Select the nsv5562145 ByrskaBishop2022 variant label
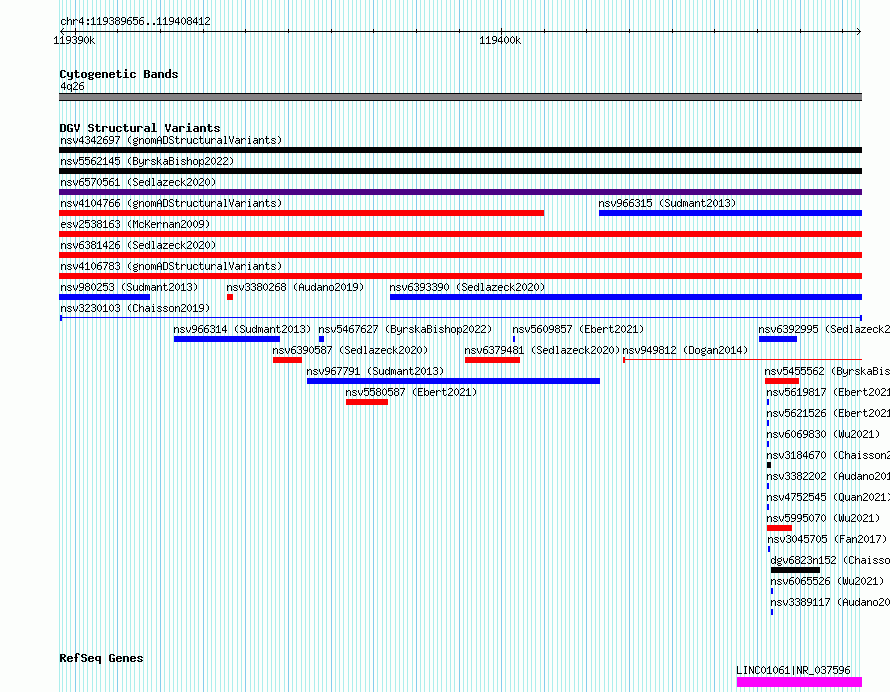Image resolution: width=890 pixels, height=692 pixels. point(147,161)
